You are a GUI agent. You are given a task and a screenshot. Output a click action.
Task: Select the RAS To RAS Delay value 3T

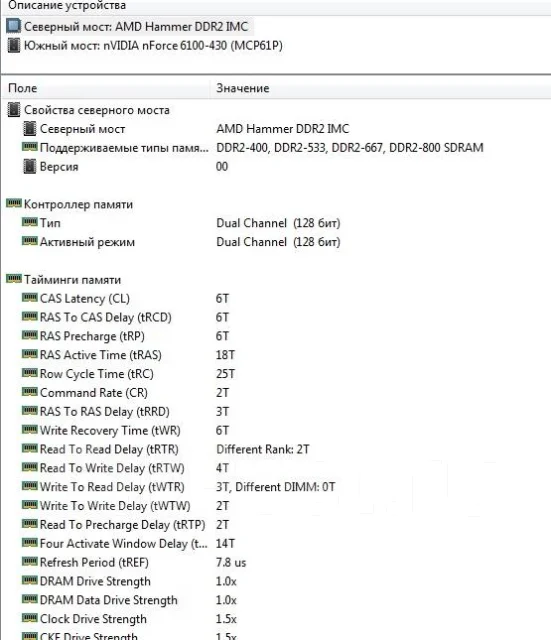coord(222,411)
